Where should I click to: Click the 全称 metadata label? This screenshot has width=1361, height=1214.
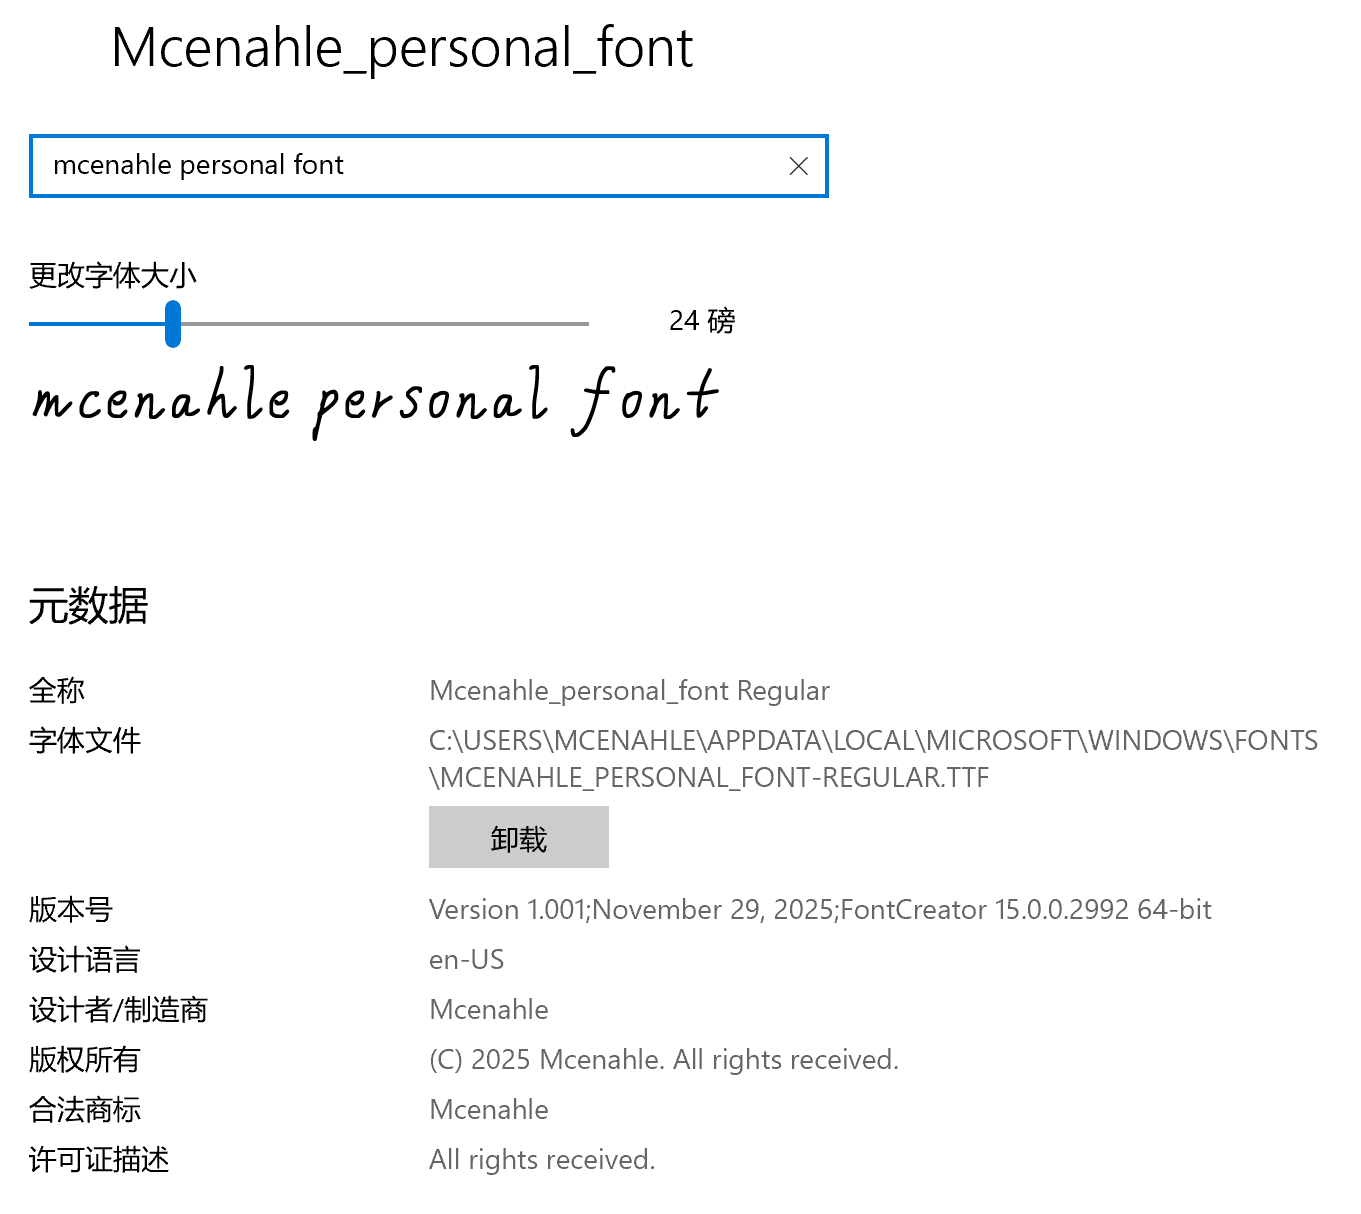pyautogui.click(x=57, y=690)
